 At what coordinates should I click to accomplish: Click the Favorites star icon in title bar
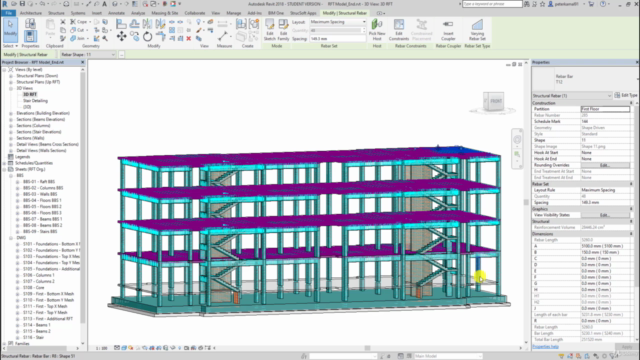pos(542,4)
